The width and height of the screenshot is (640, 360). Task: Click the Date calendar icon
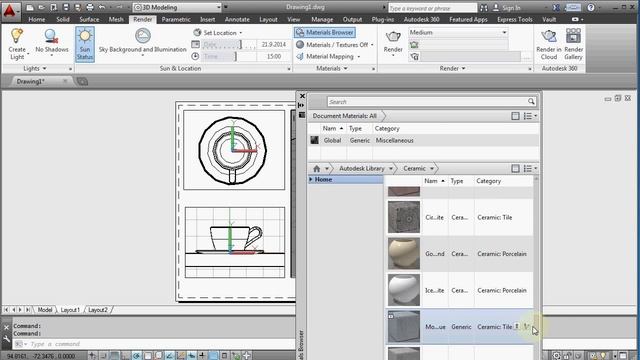[x=196, y=44]
